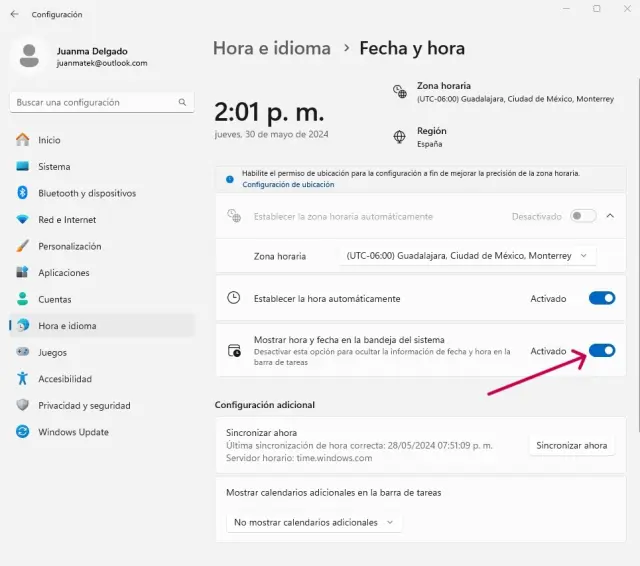The height and width of the screenshot is (566, 640).
Task: Click the Buscar una configuración search field
Action: pyautogui.click(x=95, y=102)
